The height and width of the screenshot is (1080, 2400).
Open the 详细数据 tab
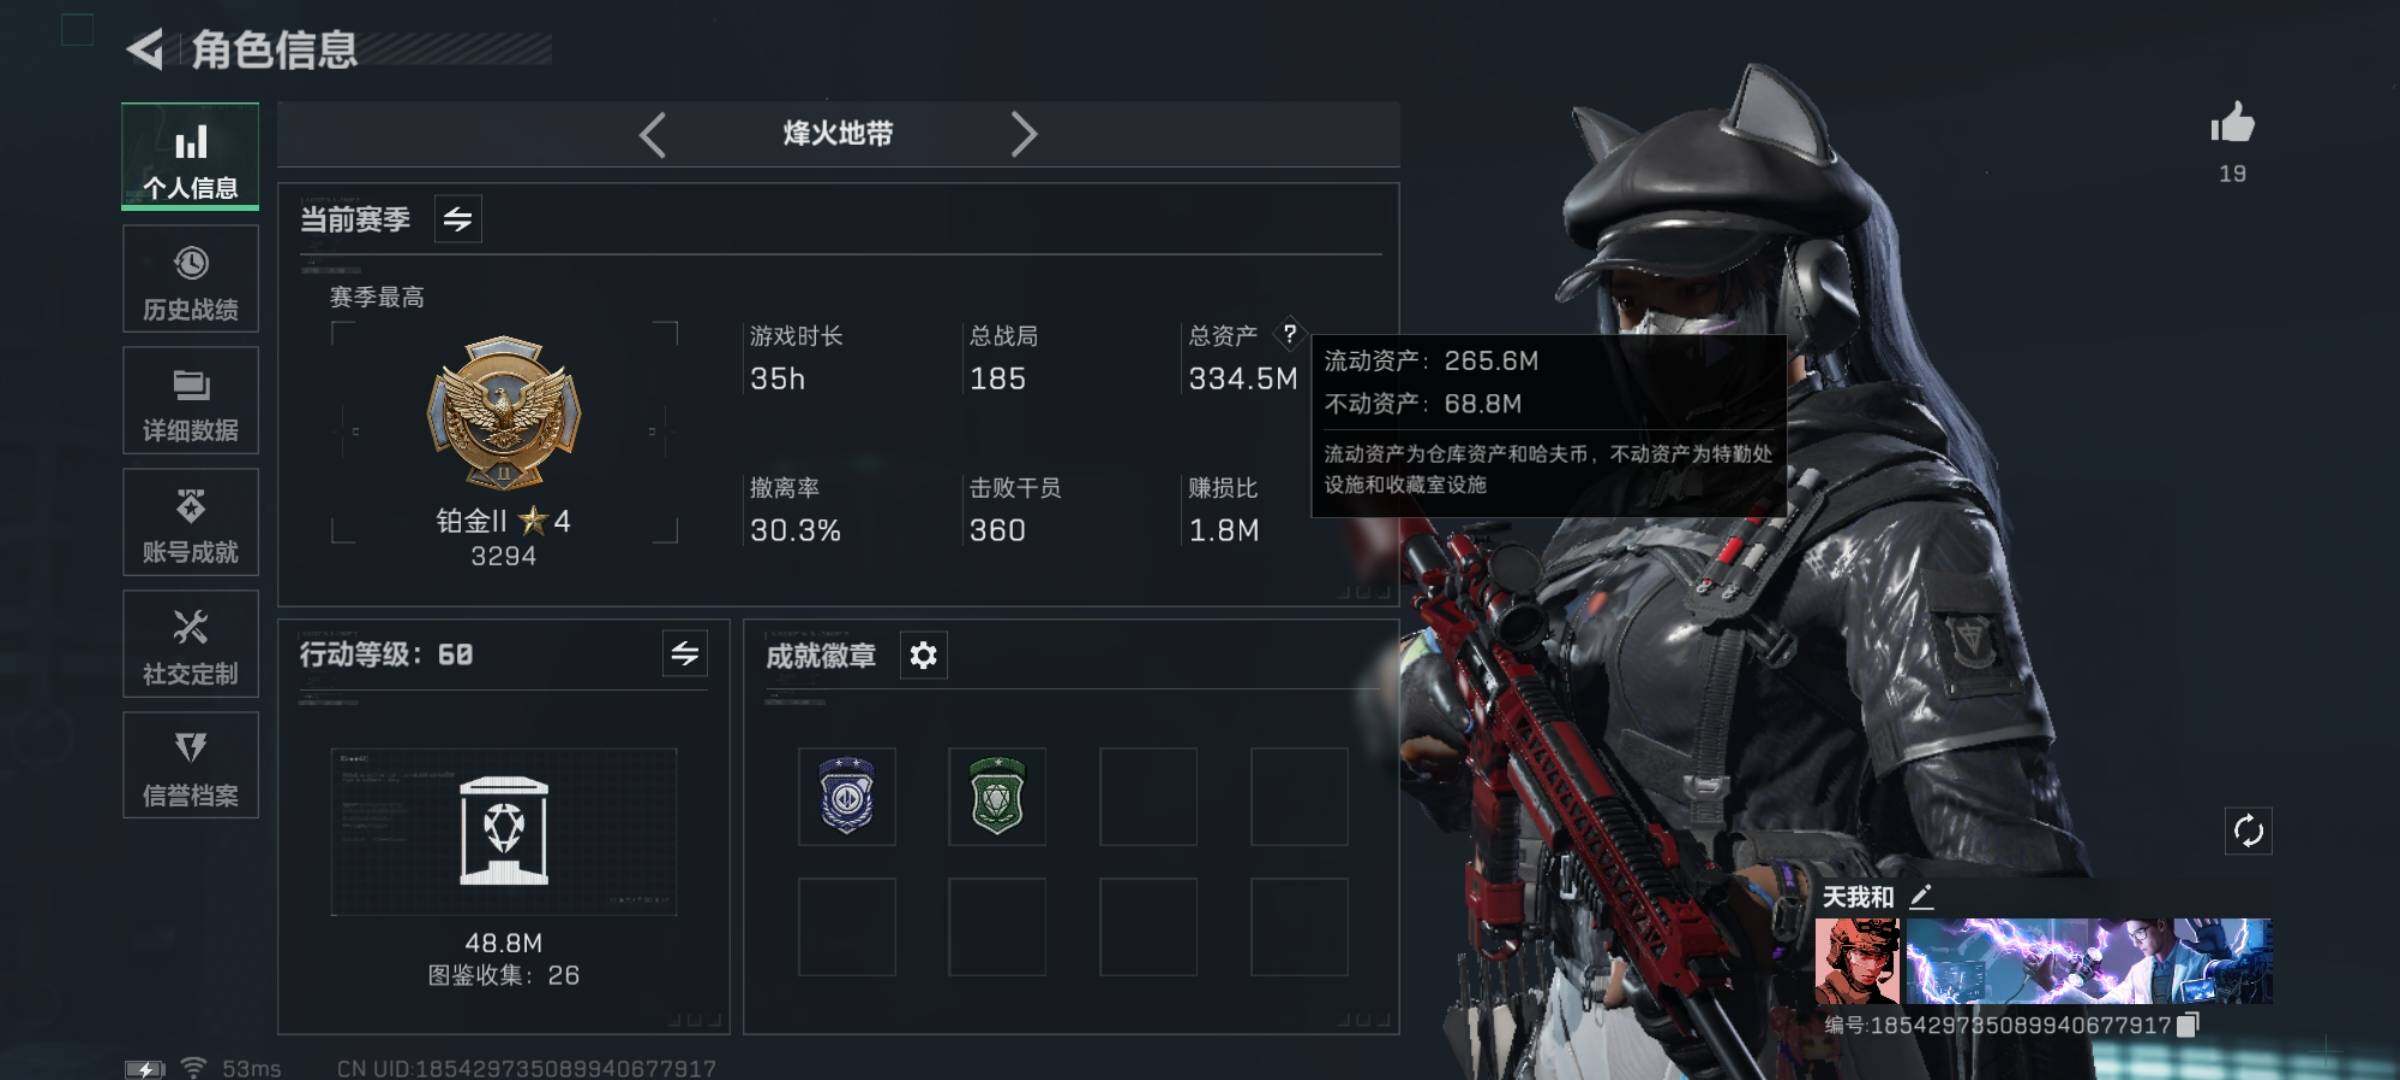[x=190, y=401]
